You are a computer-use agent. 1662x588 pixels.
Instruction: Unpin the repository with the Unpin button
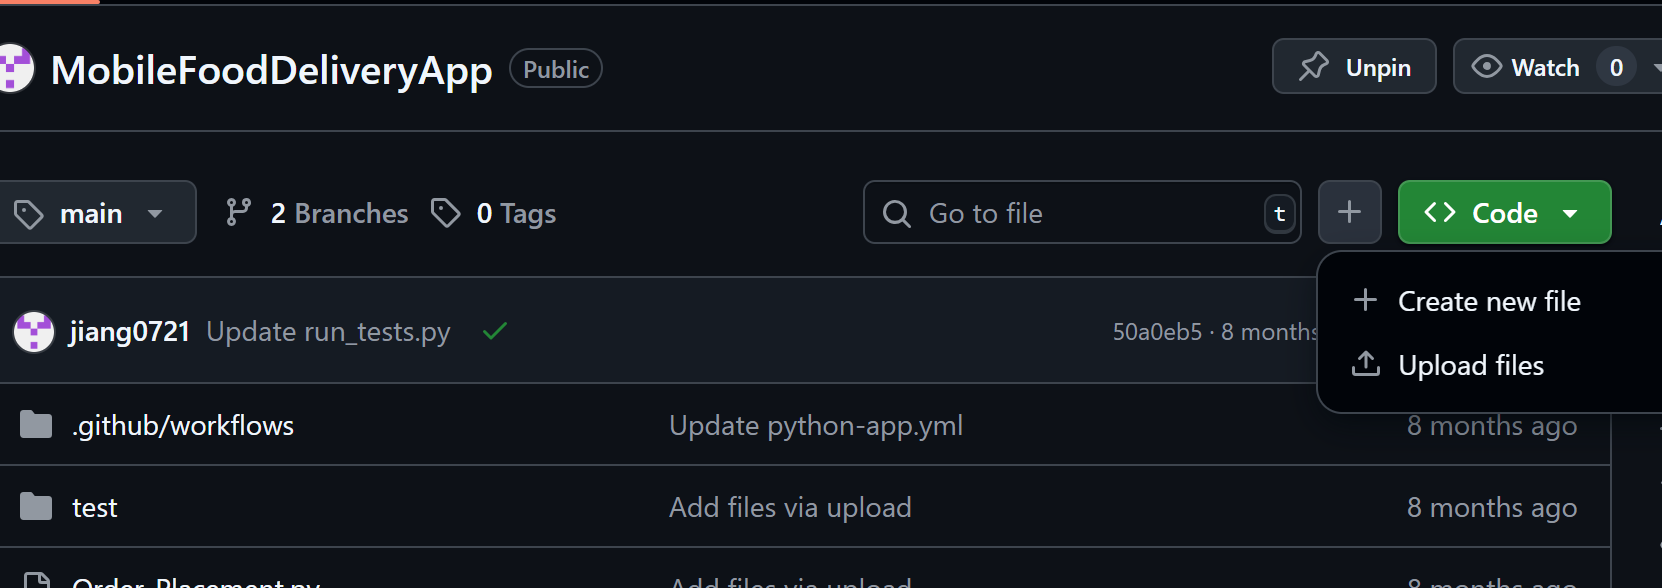[x=1354, y=67]
